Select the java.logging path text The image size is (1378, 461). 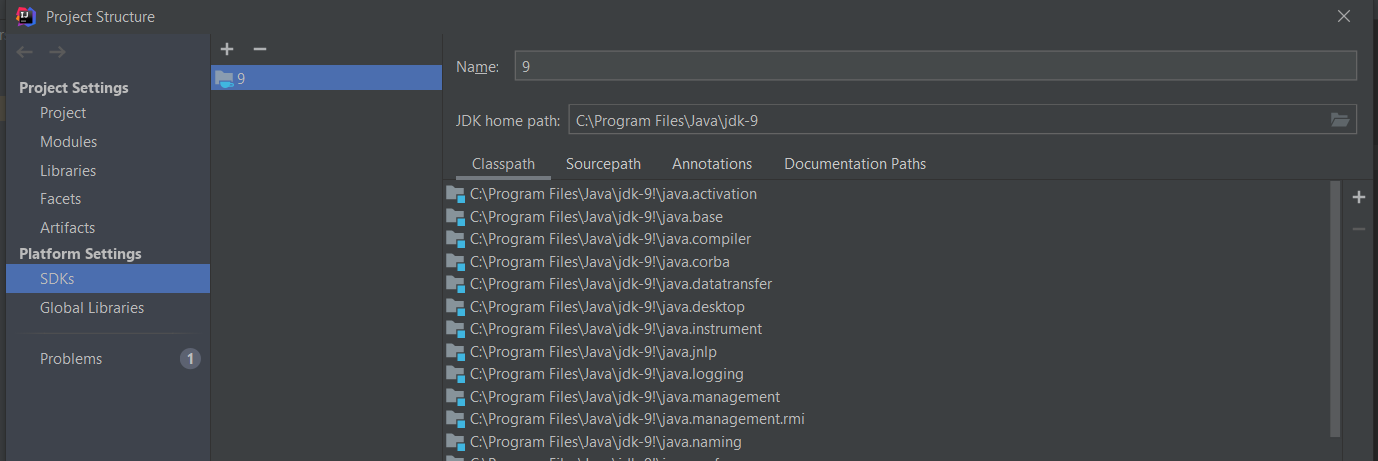point(607,374)
